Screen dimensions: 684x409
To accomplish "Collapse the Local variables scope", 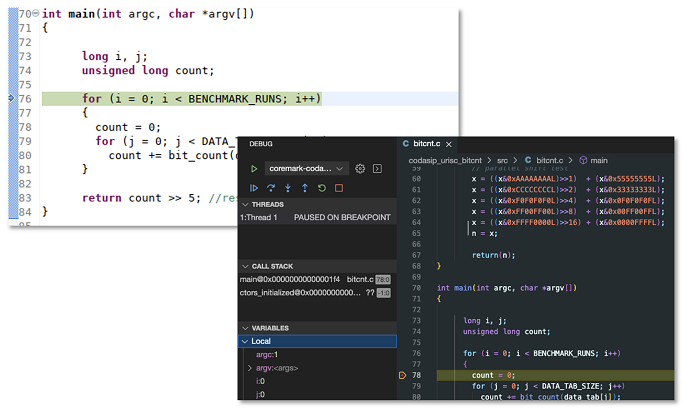I will [x=245, y=341].
